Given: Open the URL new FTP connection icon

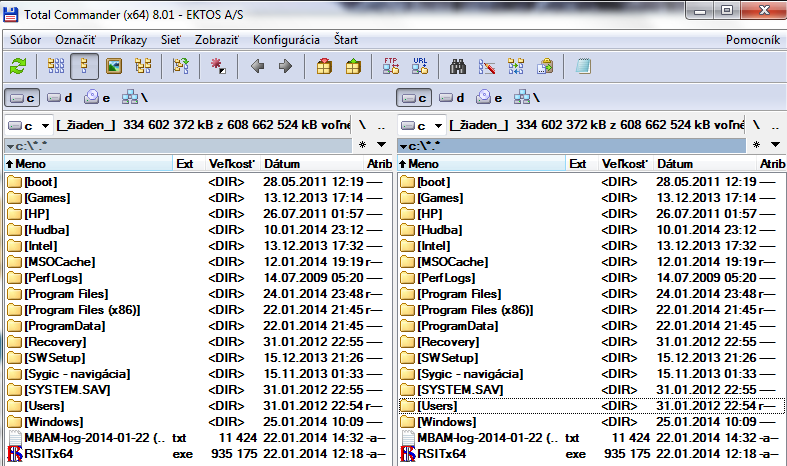Looking at the screenshot, I should (420, 66).
